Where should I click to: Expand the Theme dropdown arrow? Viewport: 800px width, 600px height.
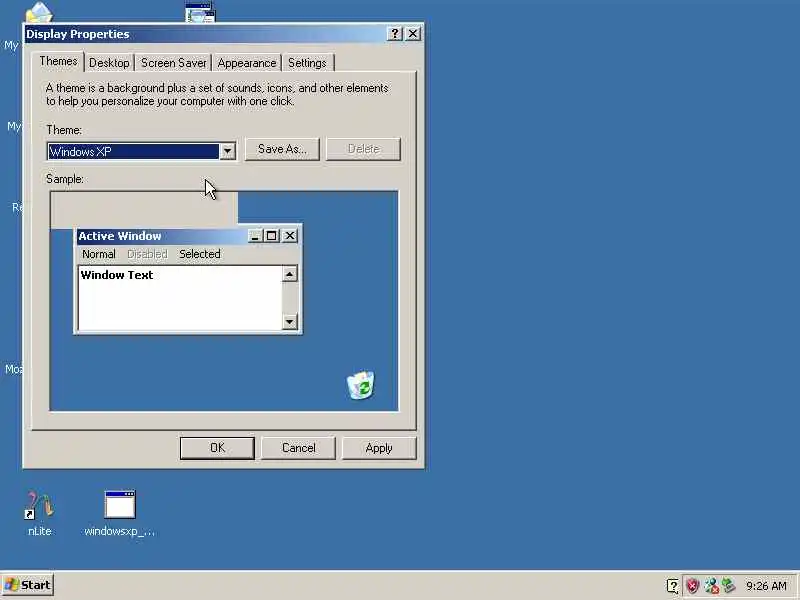[228, 152]
